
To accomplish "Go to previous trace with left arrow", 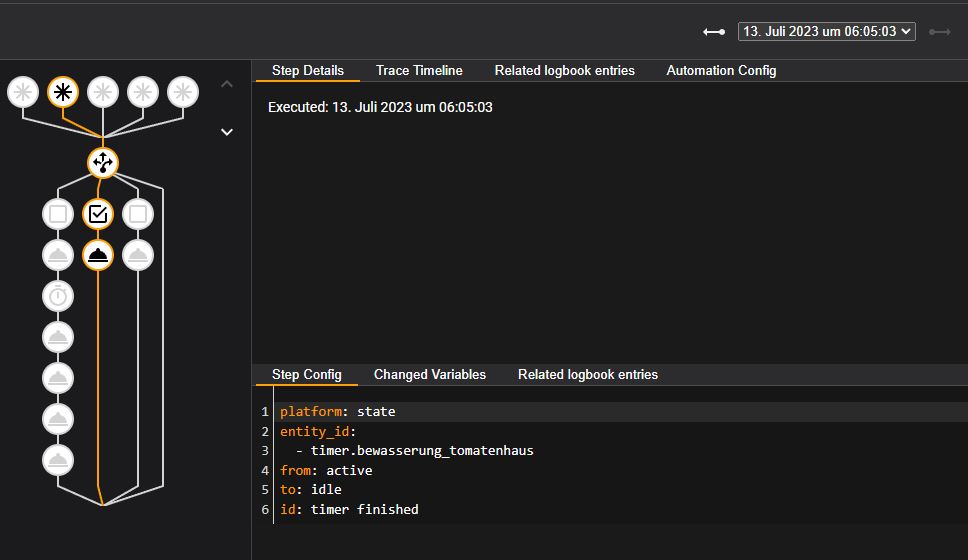I will (x=713, y=32).
